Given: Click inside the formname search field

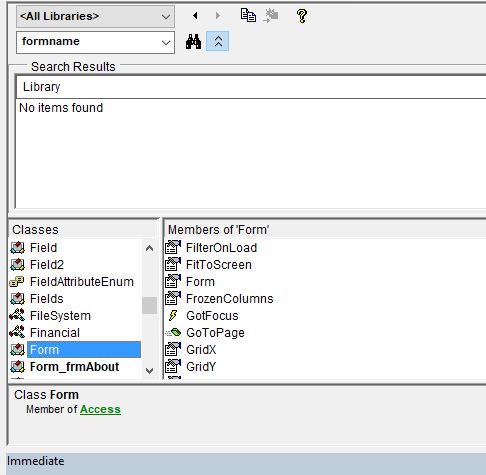Looking at the screenshot, I should (87, 42).
